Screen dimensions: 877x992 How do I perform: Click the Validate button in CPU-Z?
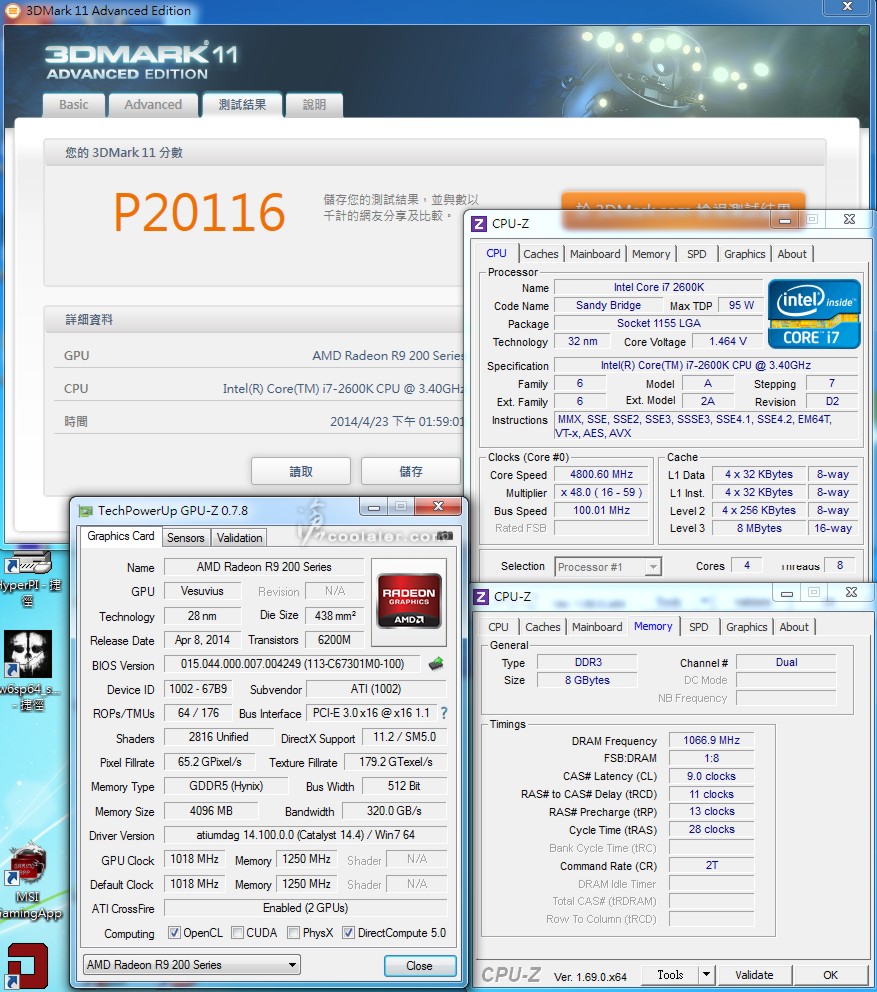pyautogui.click(x=754, y=975)
